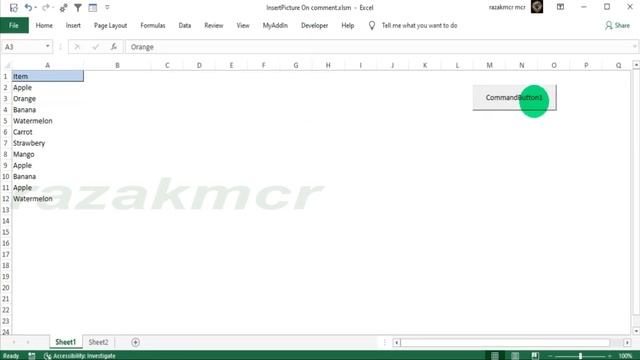Click the 100% zoom level

point(625,356)
